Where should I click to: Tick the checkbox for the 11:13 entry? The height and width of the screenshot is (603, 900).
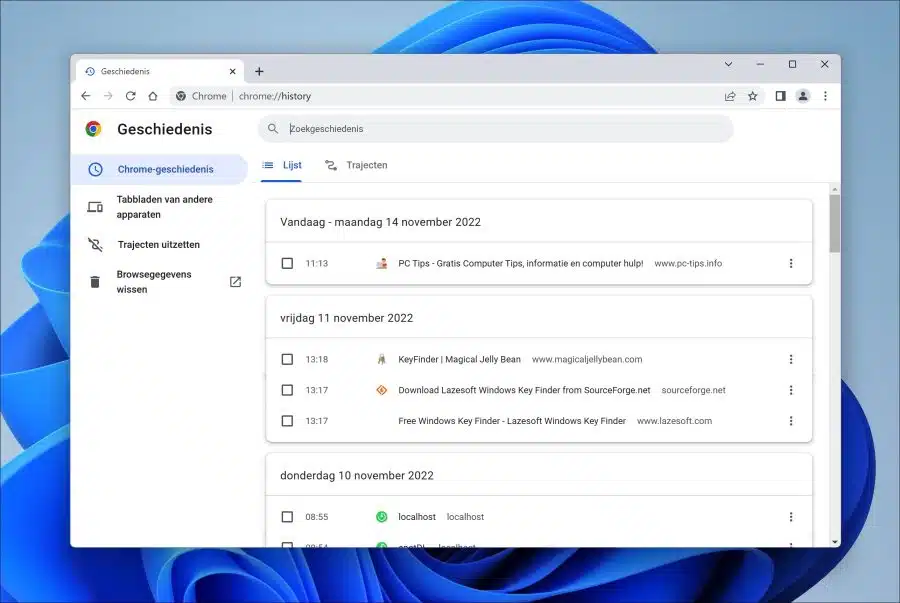pos(287,263)
